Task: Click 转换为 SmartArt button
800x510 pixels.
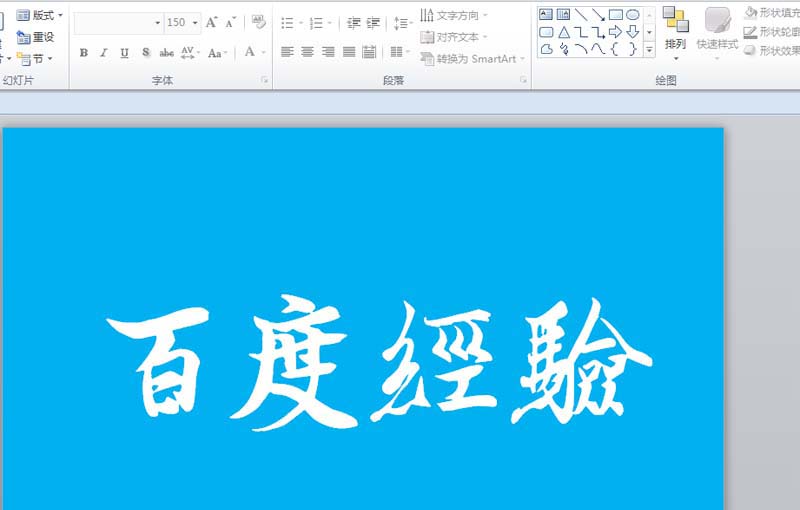Action: [x=472, y=59]
